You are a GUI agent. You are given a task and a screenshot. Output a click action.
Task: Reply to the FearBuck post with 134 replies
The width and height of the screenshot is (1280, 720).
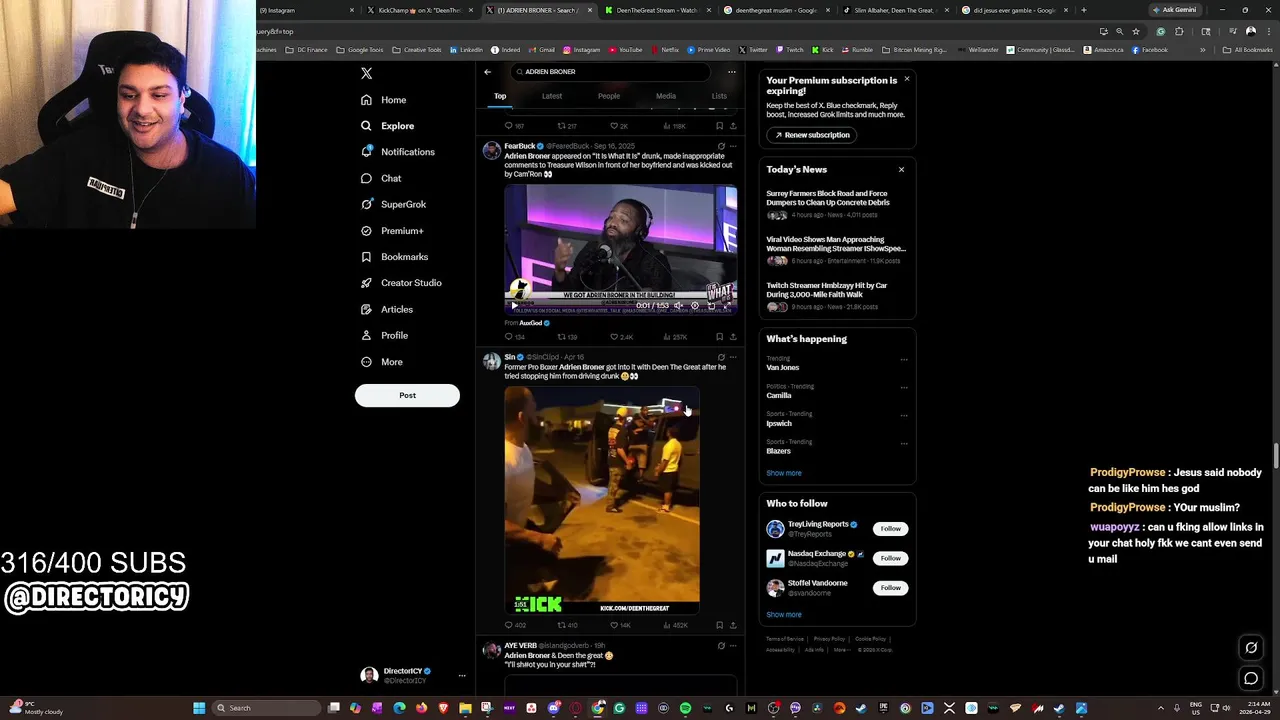click(x=514, y=337)
